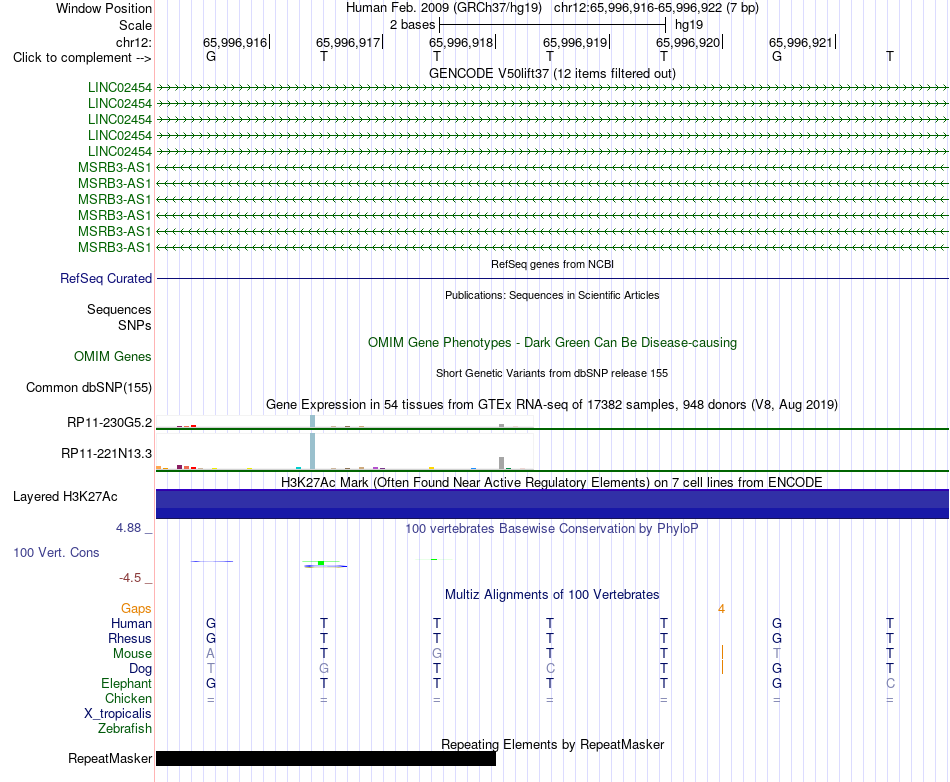
Task: Click the bottommost MSRB3-AS1 transcript label
Action: (115, 248)
